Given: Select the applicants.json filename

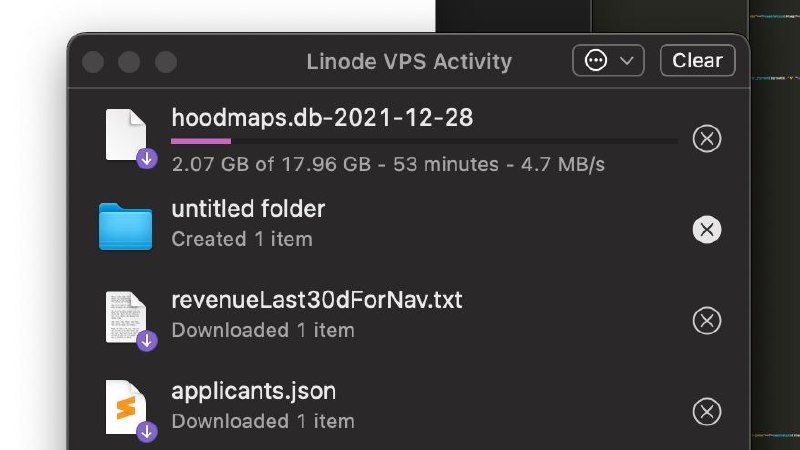Looking at the screenshot, I should point(254,390).
